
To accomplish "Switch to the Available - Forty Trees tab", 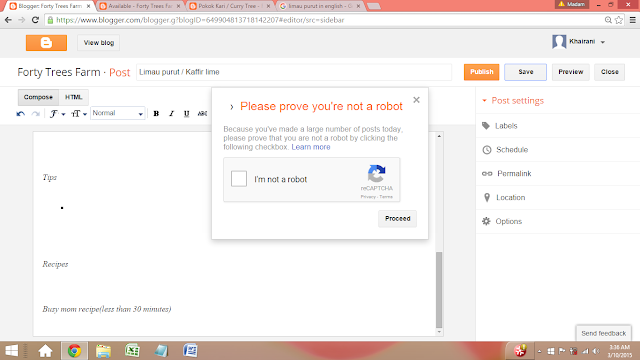I will tap(141, 6).
